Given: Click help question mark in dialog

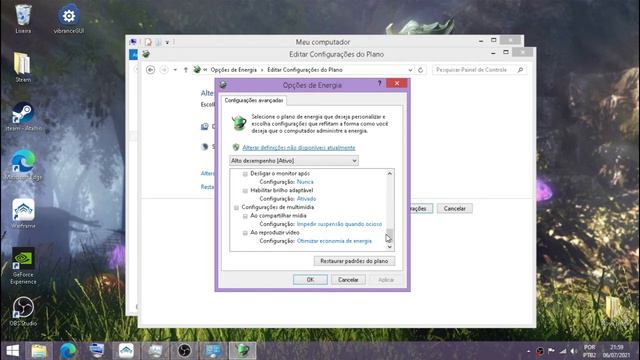Looking at the screenshot, I should pyautogui.click(x=379, y=83).
